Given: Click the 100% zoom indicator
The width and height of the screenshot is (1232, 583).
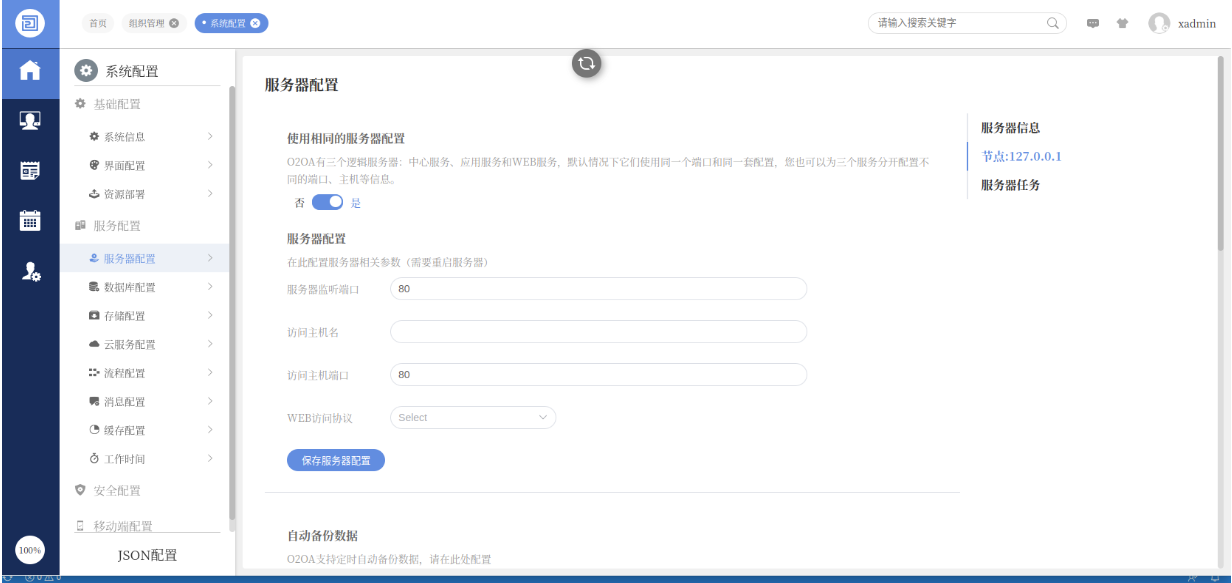Looking at the screenshot, I should point(30,550).
